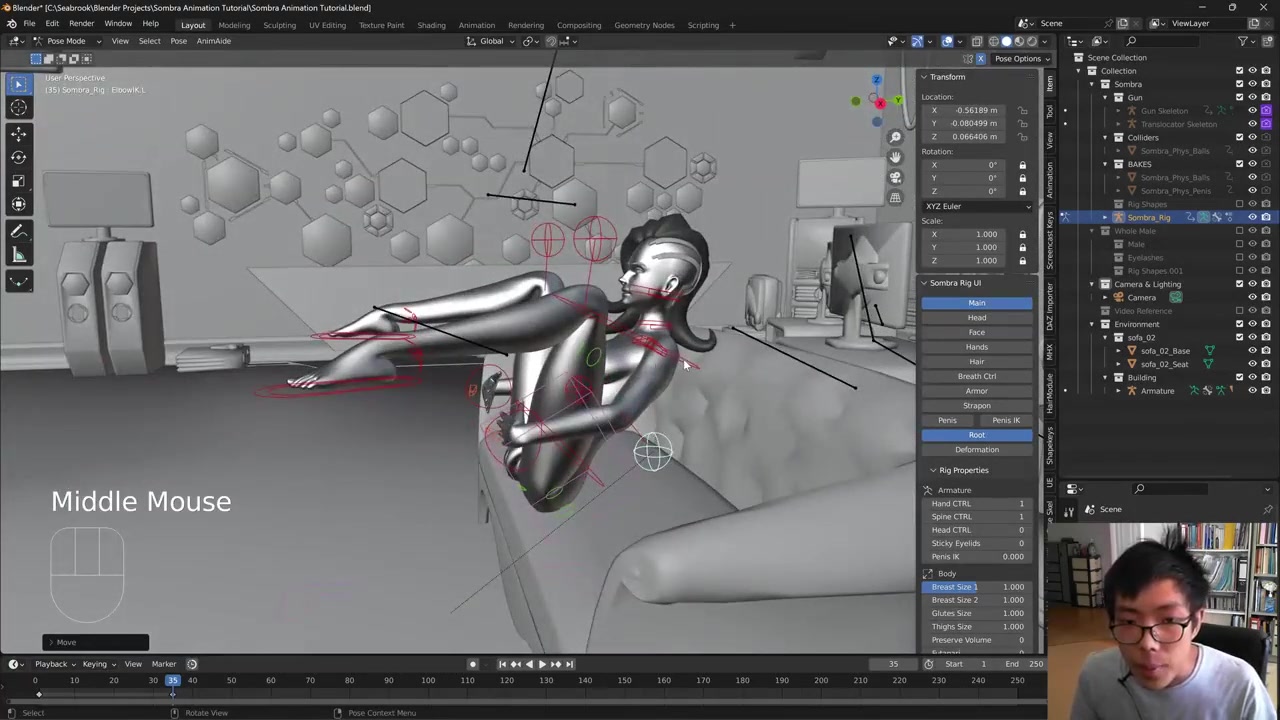Switch to orthographic view with the grid icon
This screenshot has width=1280, height=720.
coord(895,197)
